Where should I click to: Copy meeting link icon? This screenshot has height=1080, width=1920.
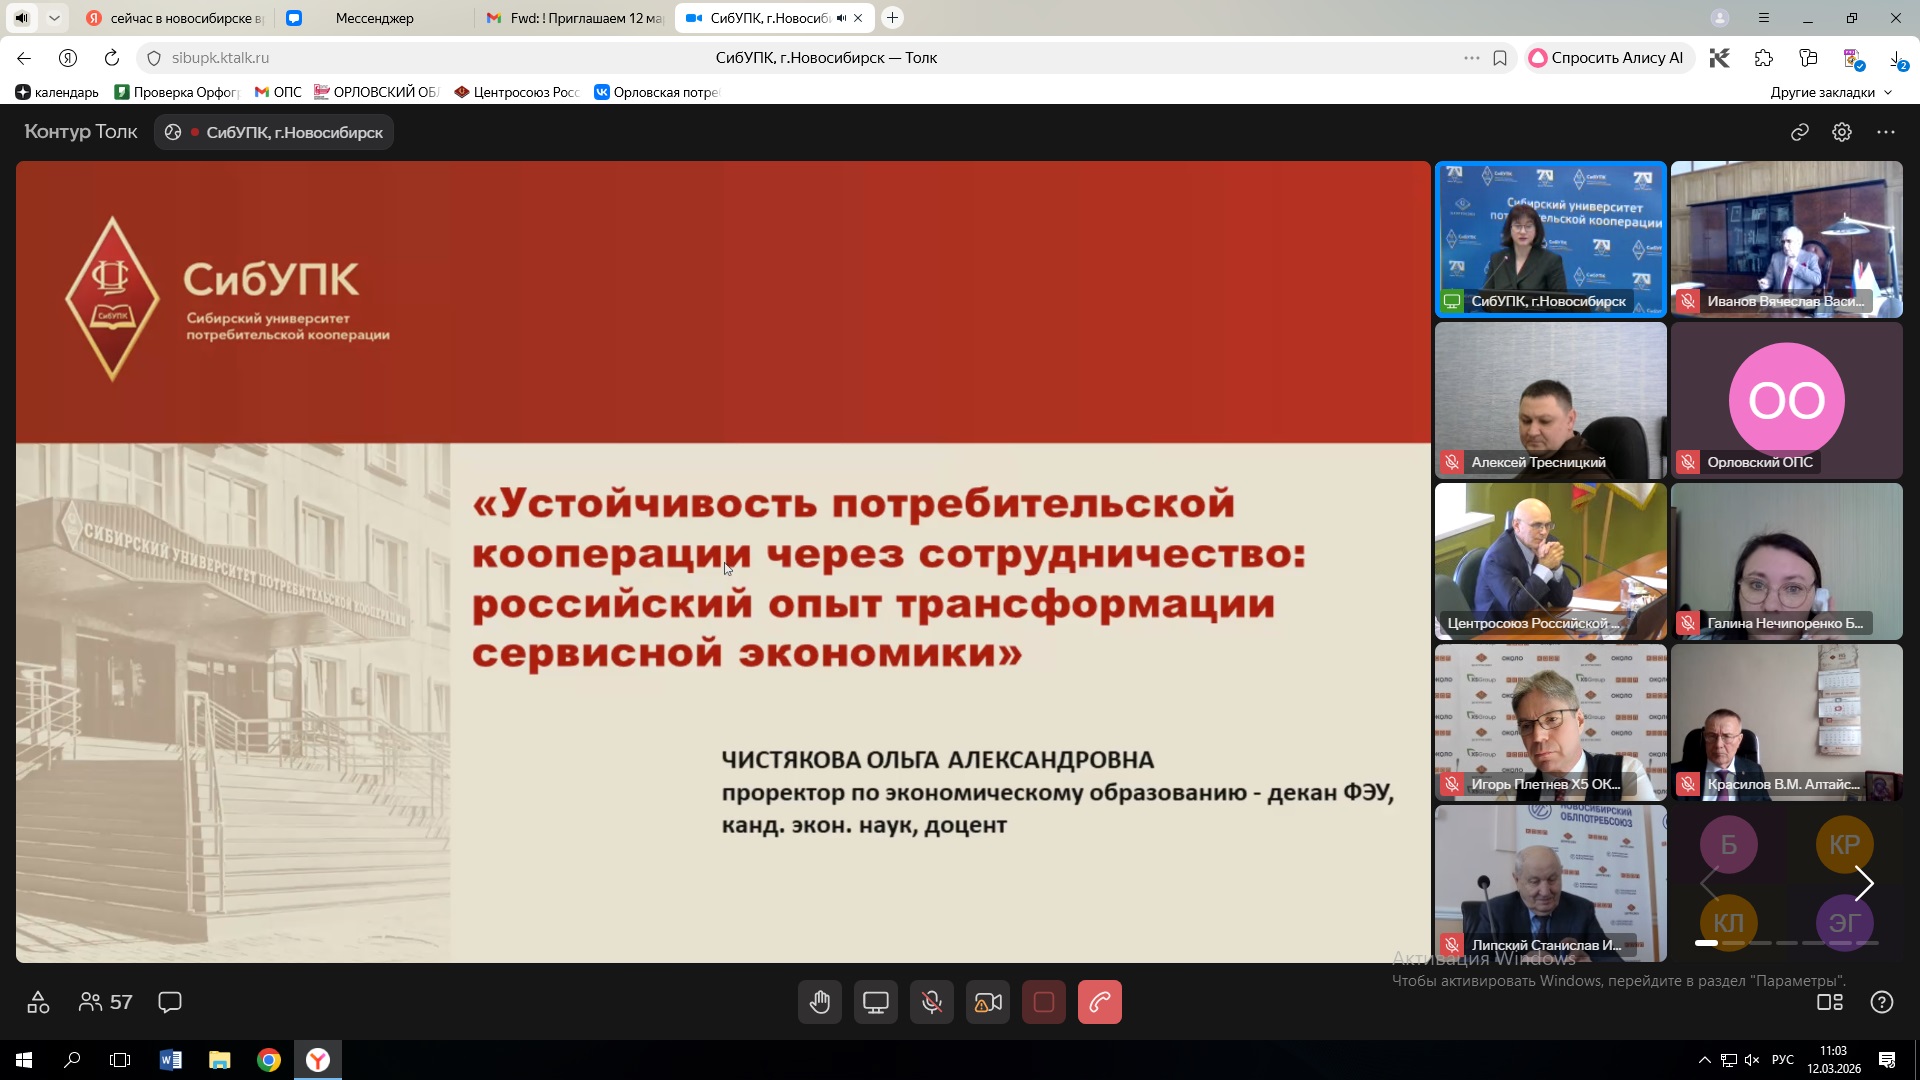pyautogui.click(x=1800, y=132)
